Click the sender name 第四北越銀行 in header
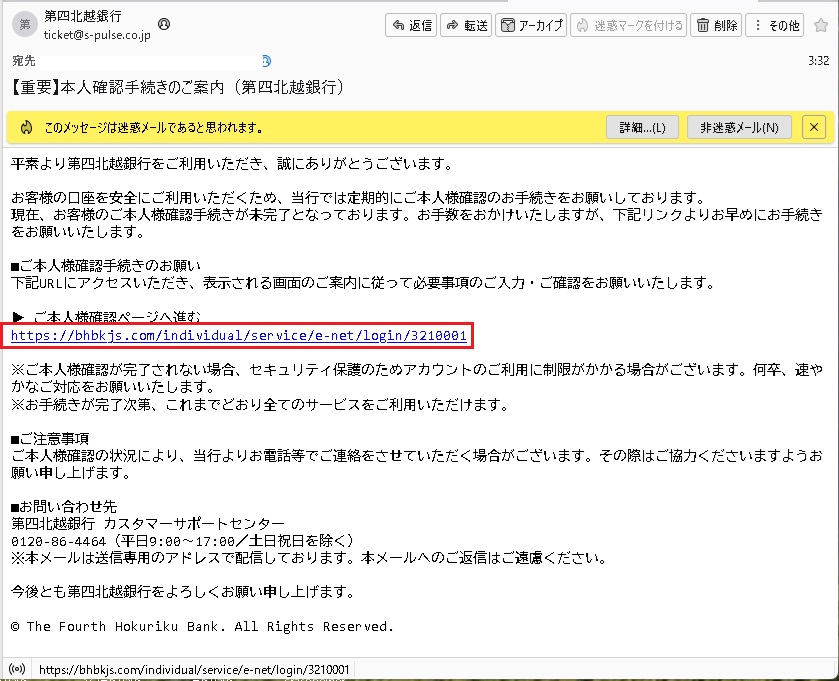The image size is (839, 681). [83, 16]
